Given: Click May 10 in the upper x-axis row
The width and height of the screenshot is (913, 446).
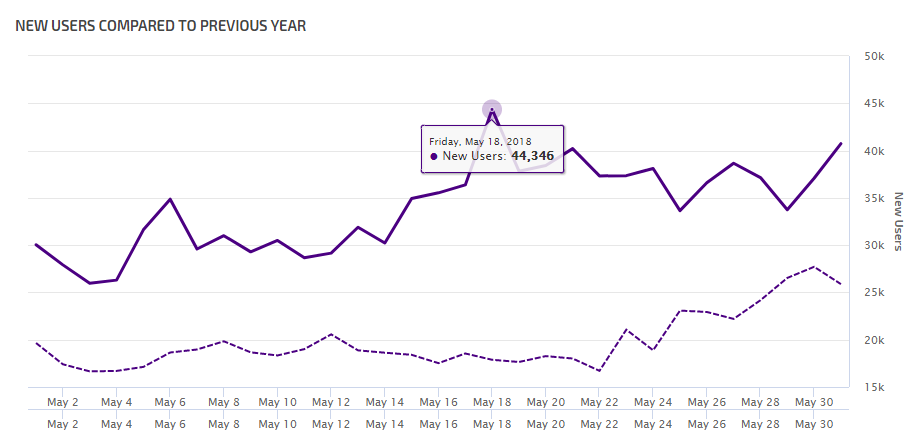Looking at the screenshot, I should pos(276,403).
